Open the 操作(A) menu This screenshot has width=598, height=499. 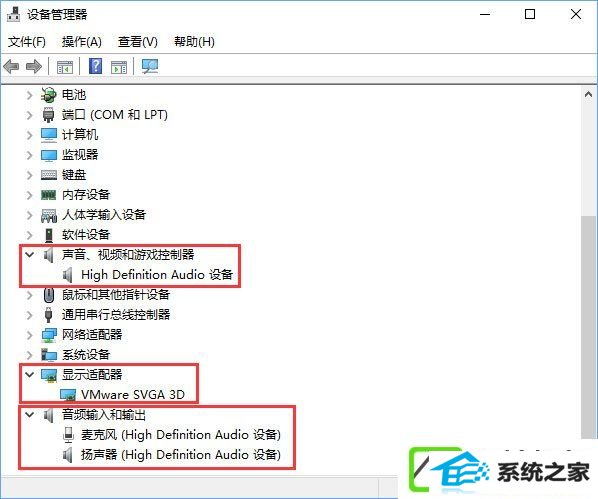click(82, 42)
